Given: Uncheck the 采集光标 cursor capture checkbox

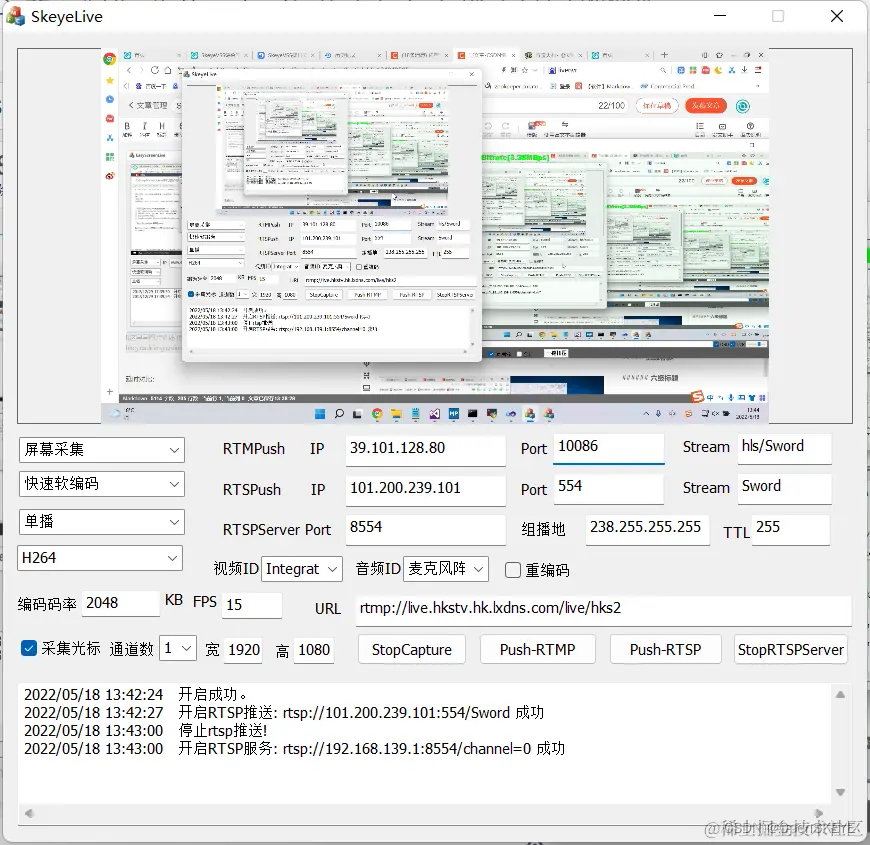Looking at the screenshot, I should point(29,649).
